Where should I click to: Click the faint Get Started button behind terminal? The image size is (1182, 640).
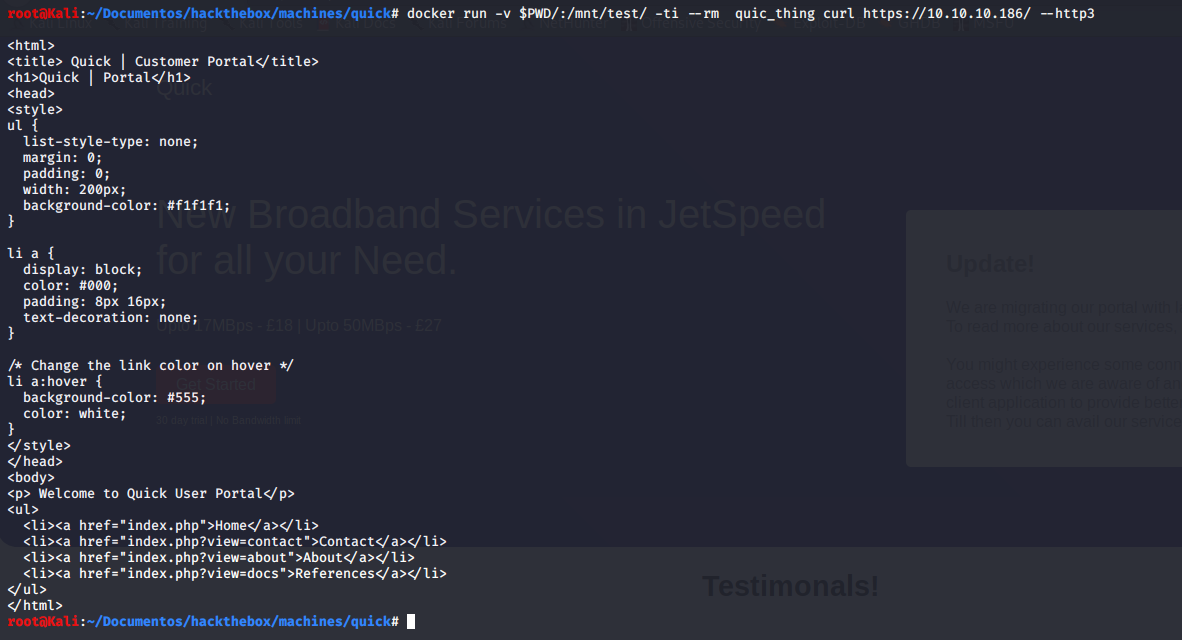click(216, 384)
